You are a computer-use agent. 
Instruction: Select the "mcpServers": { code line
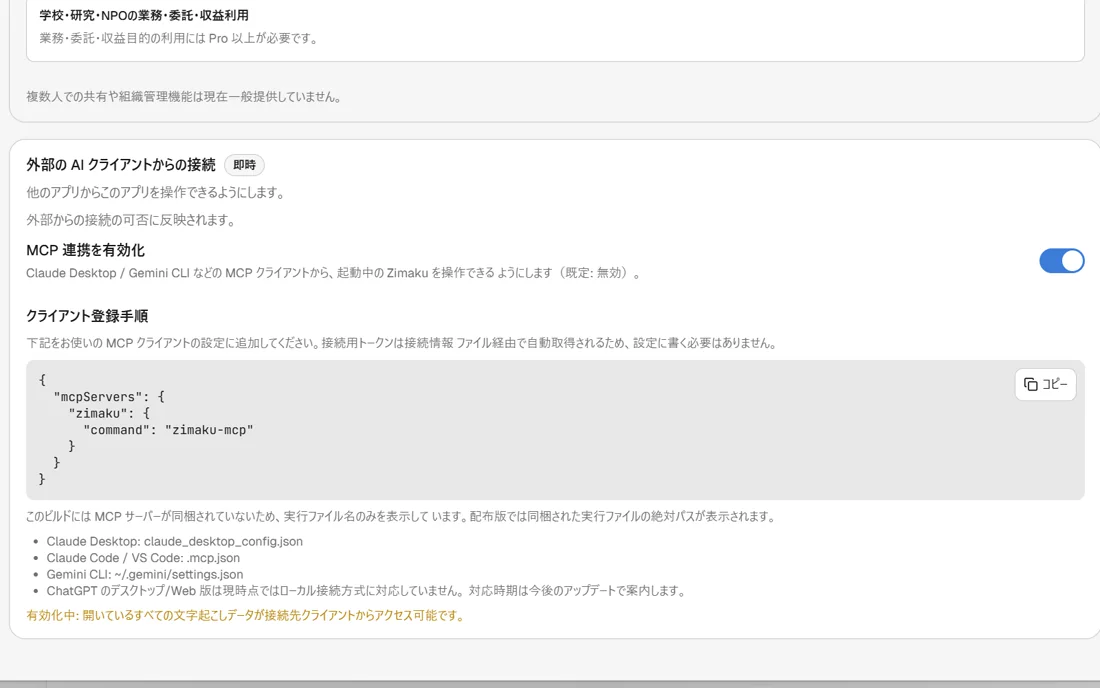tap(109, 397)
